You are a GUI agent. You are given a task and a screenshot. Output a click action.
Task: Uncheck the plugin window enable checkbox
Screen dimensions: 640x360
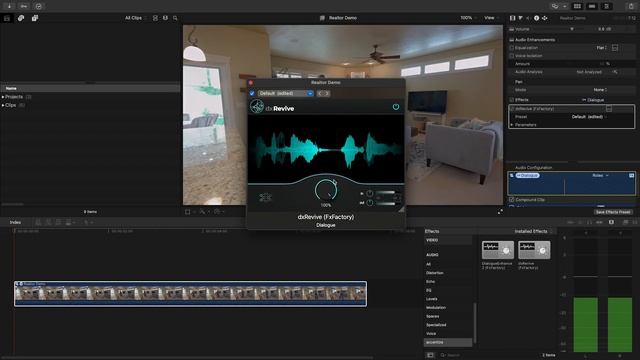(x=252, y=93)
